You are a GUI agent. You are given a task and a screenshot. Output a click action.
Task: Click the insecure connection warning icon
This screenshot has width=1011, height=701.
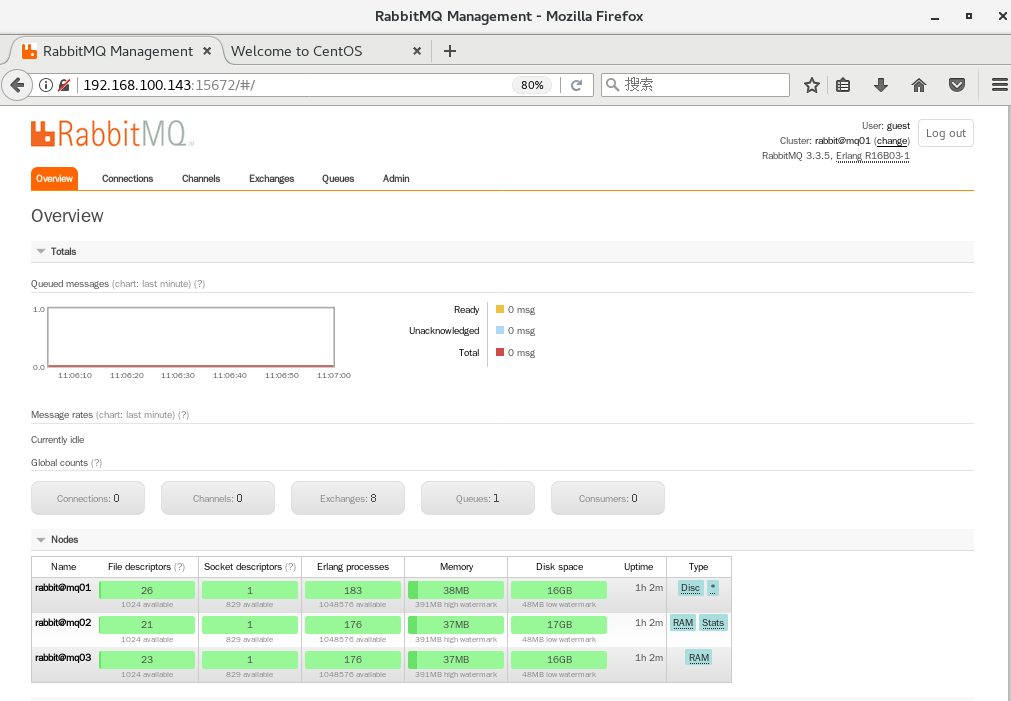63,84
